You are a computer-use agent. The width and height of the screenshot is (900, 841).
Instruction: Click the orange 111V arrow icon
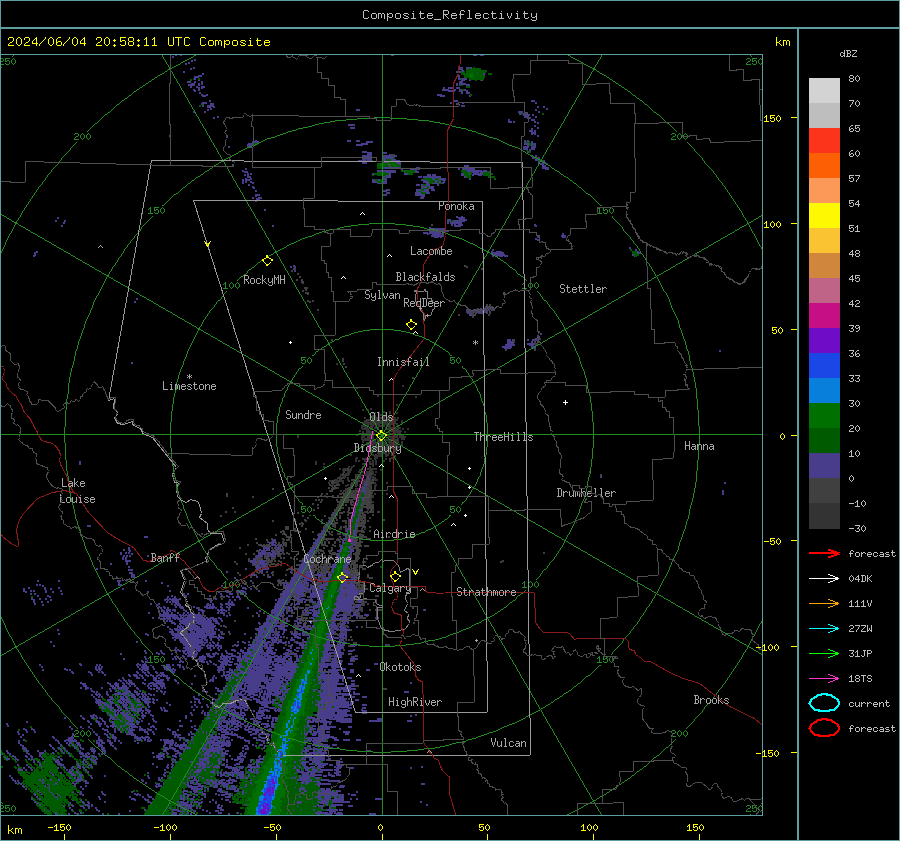pyautogui.click(x=824, y=603)
